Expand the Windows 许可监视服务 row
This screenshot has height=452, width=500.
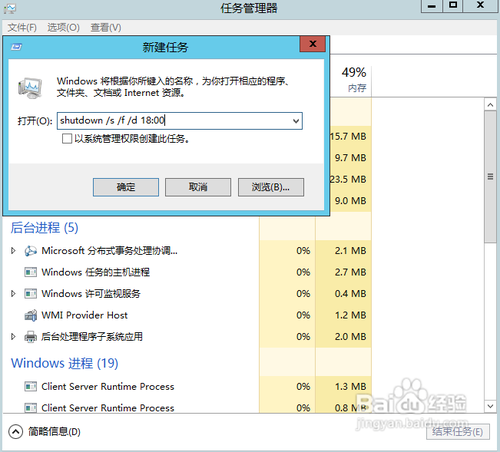pyautogui.click(x=13, y=294)
